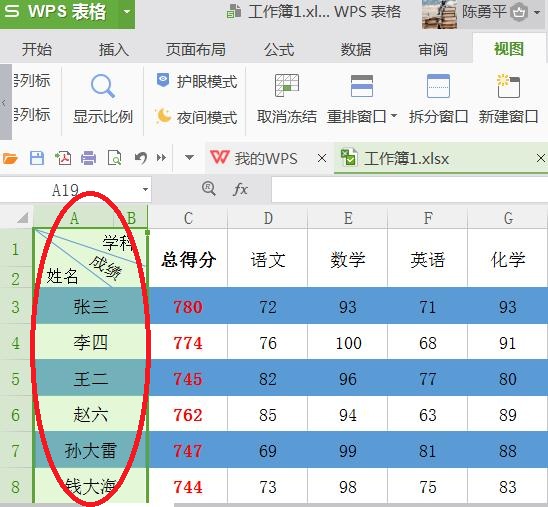Click 取消冻结 unfreeze panes icon

[x=287, y=85]
